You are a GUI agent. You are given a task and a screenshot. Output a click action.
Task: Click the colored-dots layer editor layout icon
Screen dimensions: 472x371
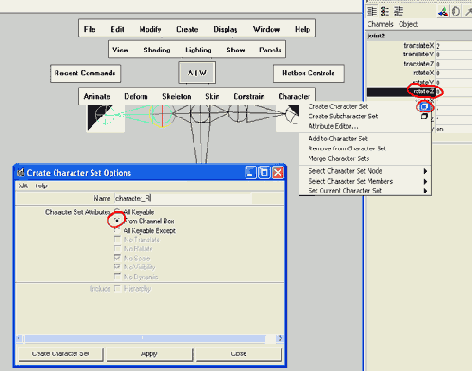click(385, 12)
